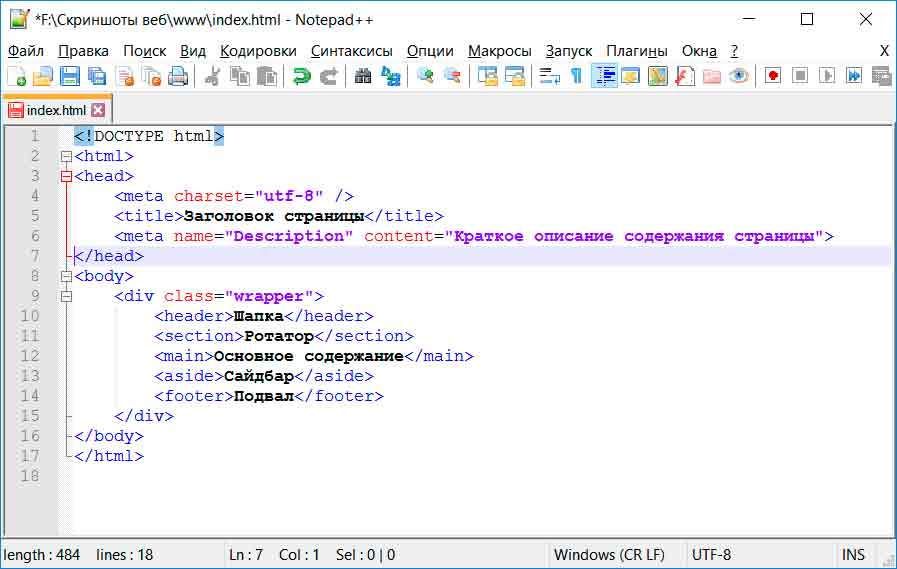The image size is (897, 569).
Task: Open the Окна menu
Action: click(699, 51)
